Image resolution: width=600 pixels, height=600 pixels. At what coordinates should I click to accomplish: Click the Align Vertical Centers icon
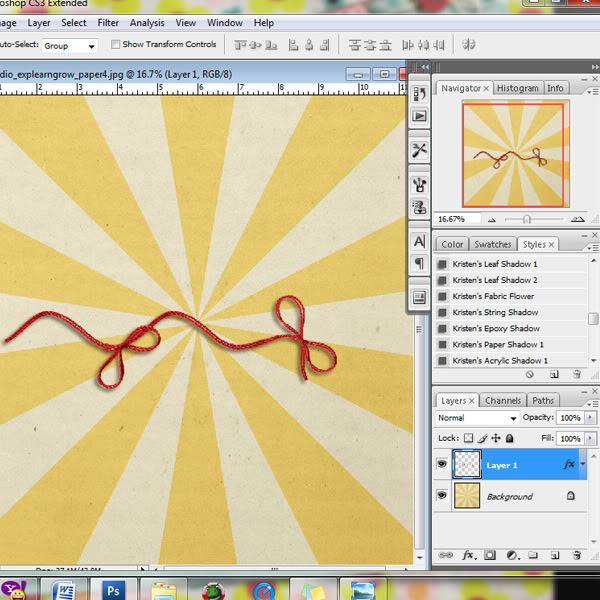pyautogui.click(x=256, y=46)
